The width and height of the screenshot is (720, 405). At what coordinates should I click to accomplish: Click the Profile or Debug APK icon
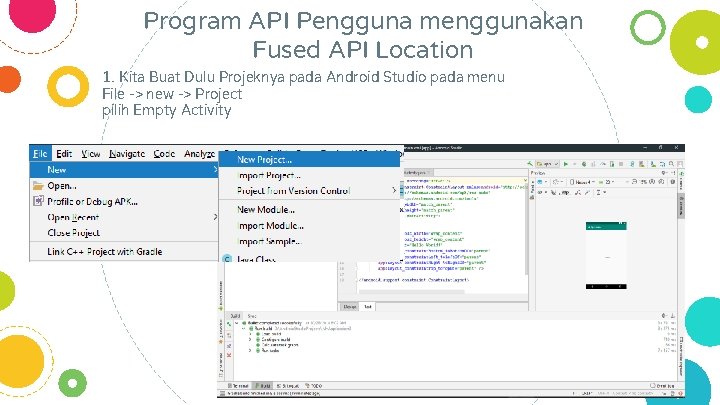38,201
